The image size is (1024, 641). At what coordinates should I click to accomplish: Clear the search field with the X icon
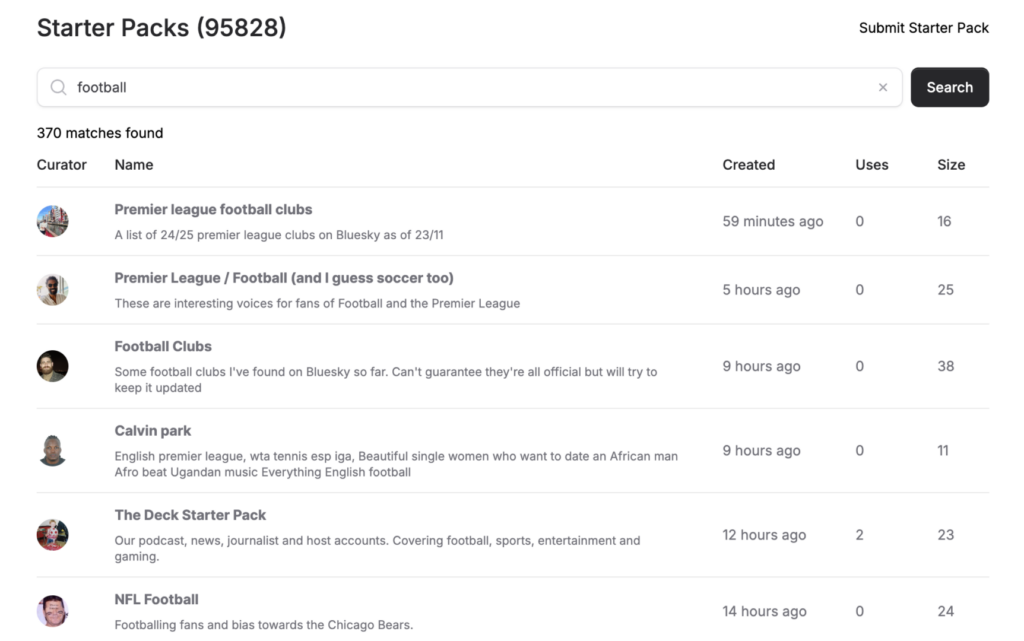883,88
